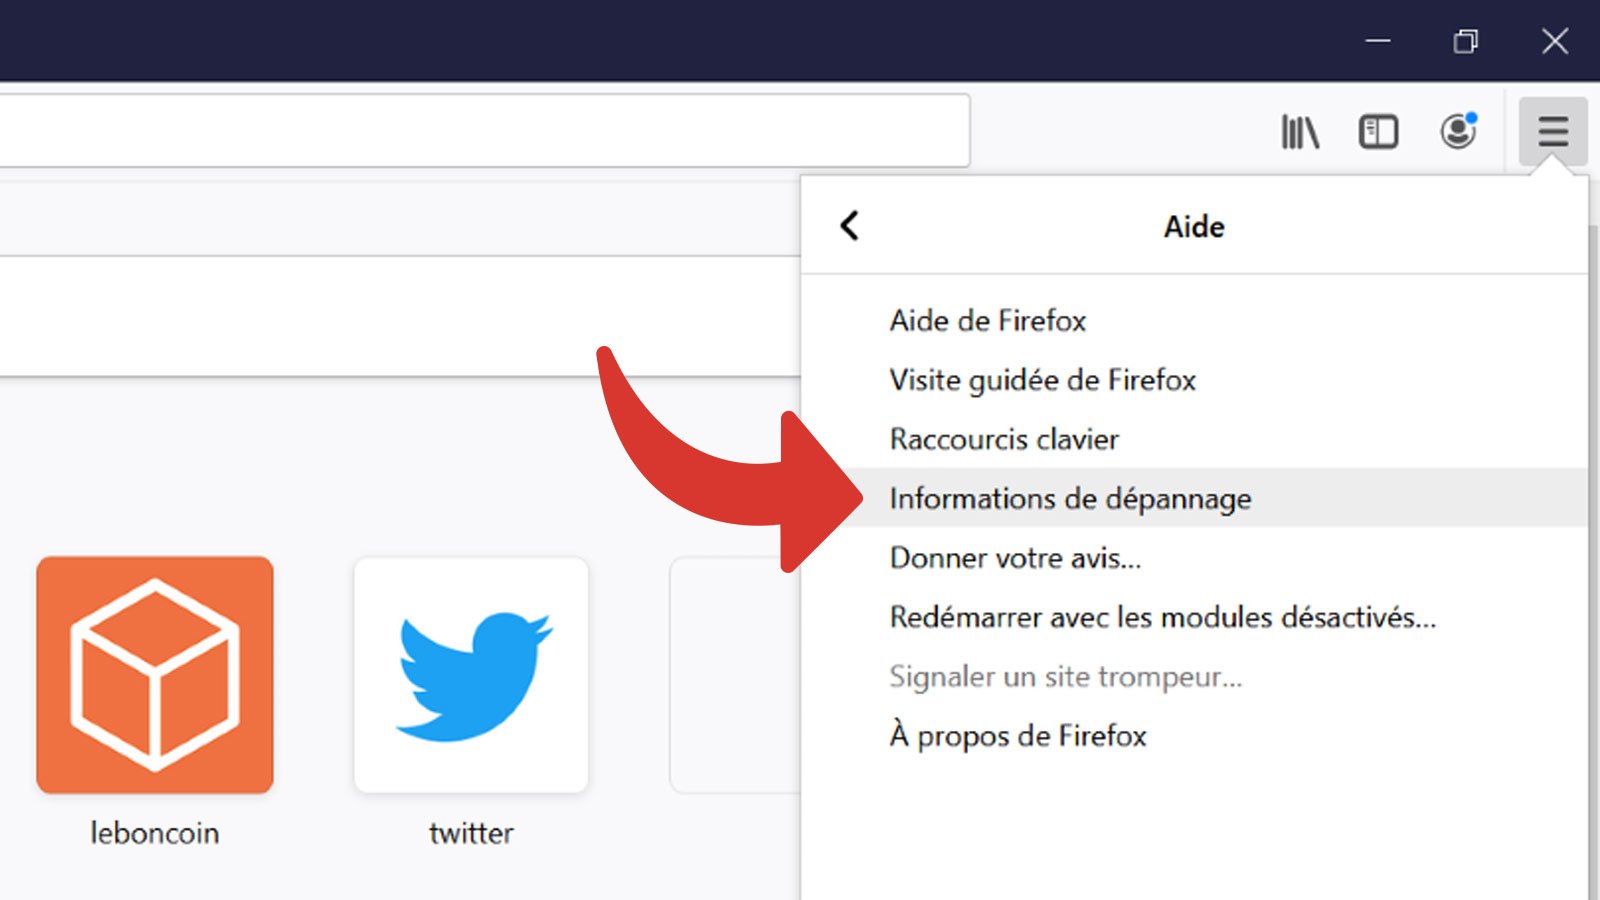This screenshot has width=1600, height=900.
Task: Open the twitter shortcut tile
Action: (471, 675)
